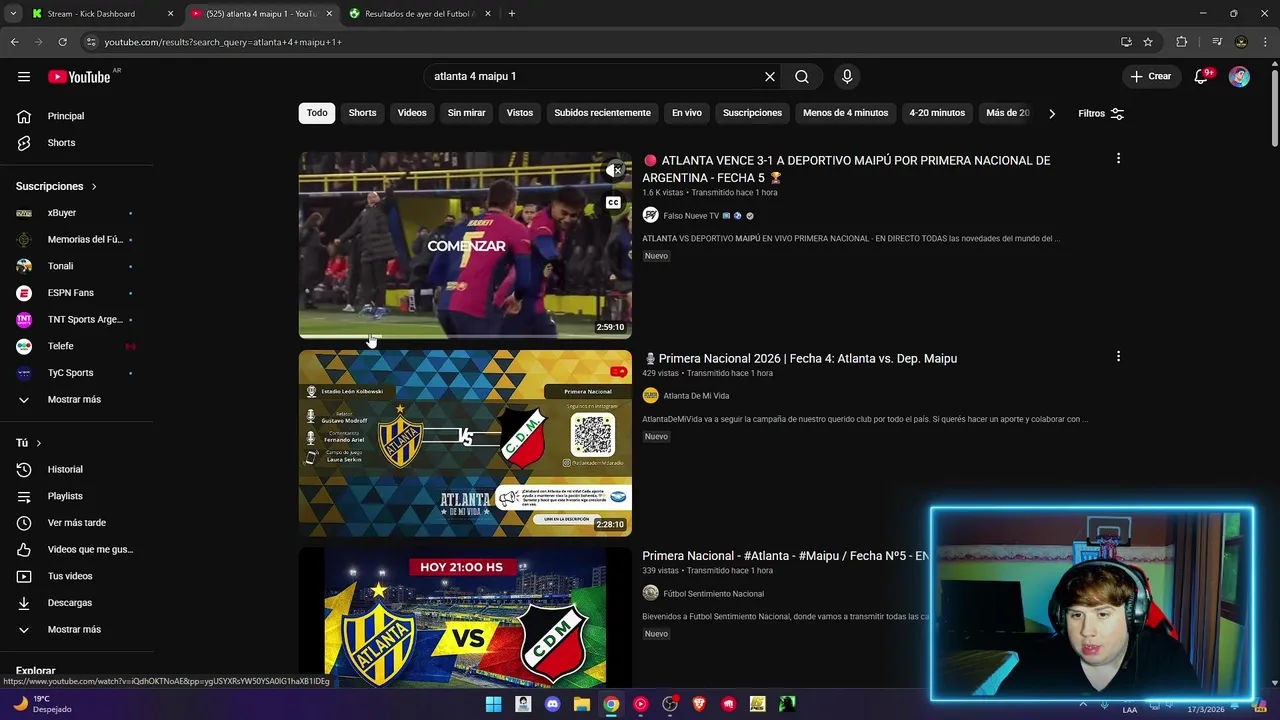The image size is (1280, 720).
Task: Click the magnifying glass search button
Action: tap(802, 77)
